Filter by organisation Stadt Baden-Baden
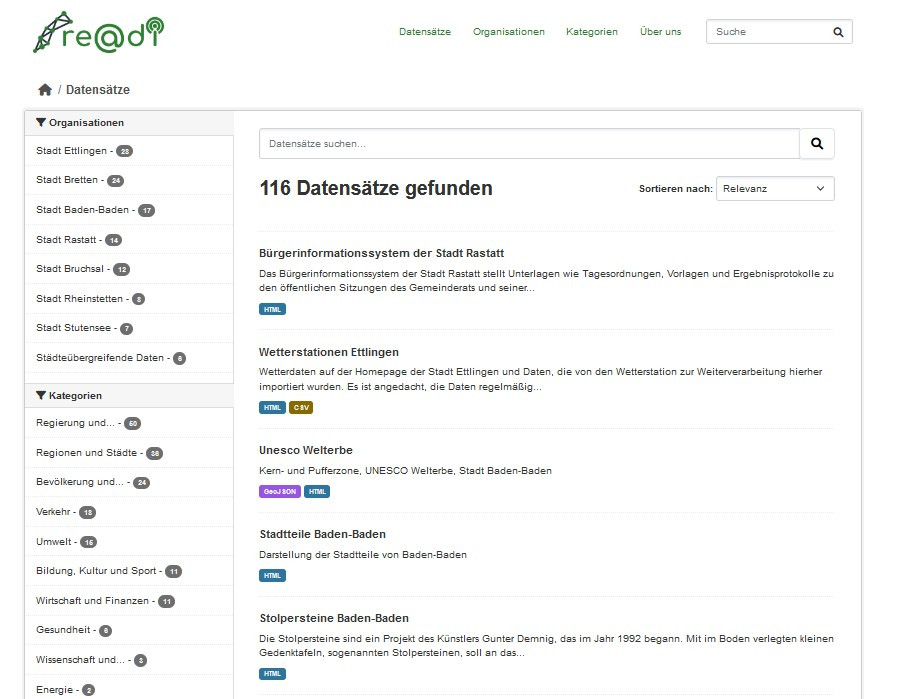Viewport: 900px width, 699px height. (x=83, y=210)
